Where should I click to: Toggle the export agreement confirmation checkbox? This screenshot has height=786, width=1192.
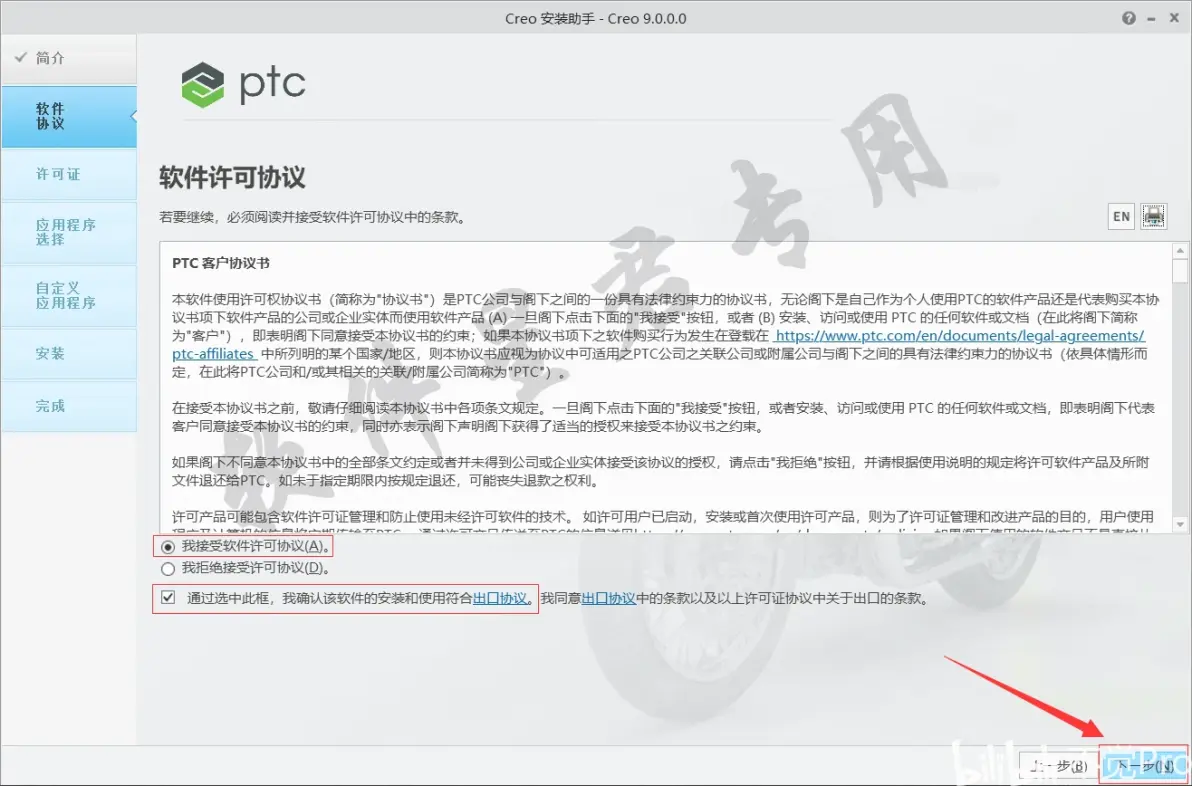click(168, 597)
